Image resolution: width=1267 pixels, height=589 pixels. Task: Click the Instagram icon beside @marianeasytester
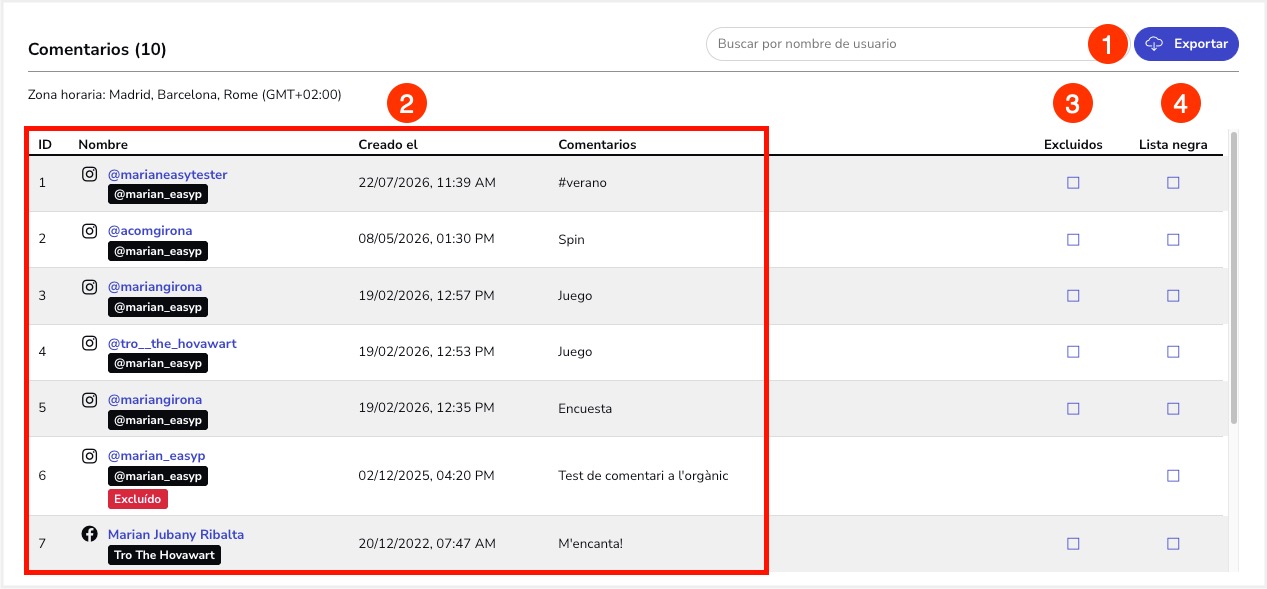89,174
